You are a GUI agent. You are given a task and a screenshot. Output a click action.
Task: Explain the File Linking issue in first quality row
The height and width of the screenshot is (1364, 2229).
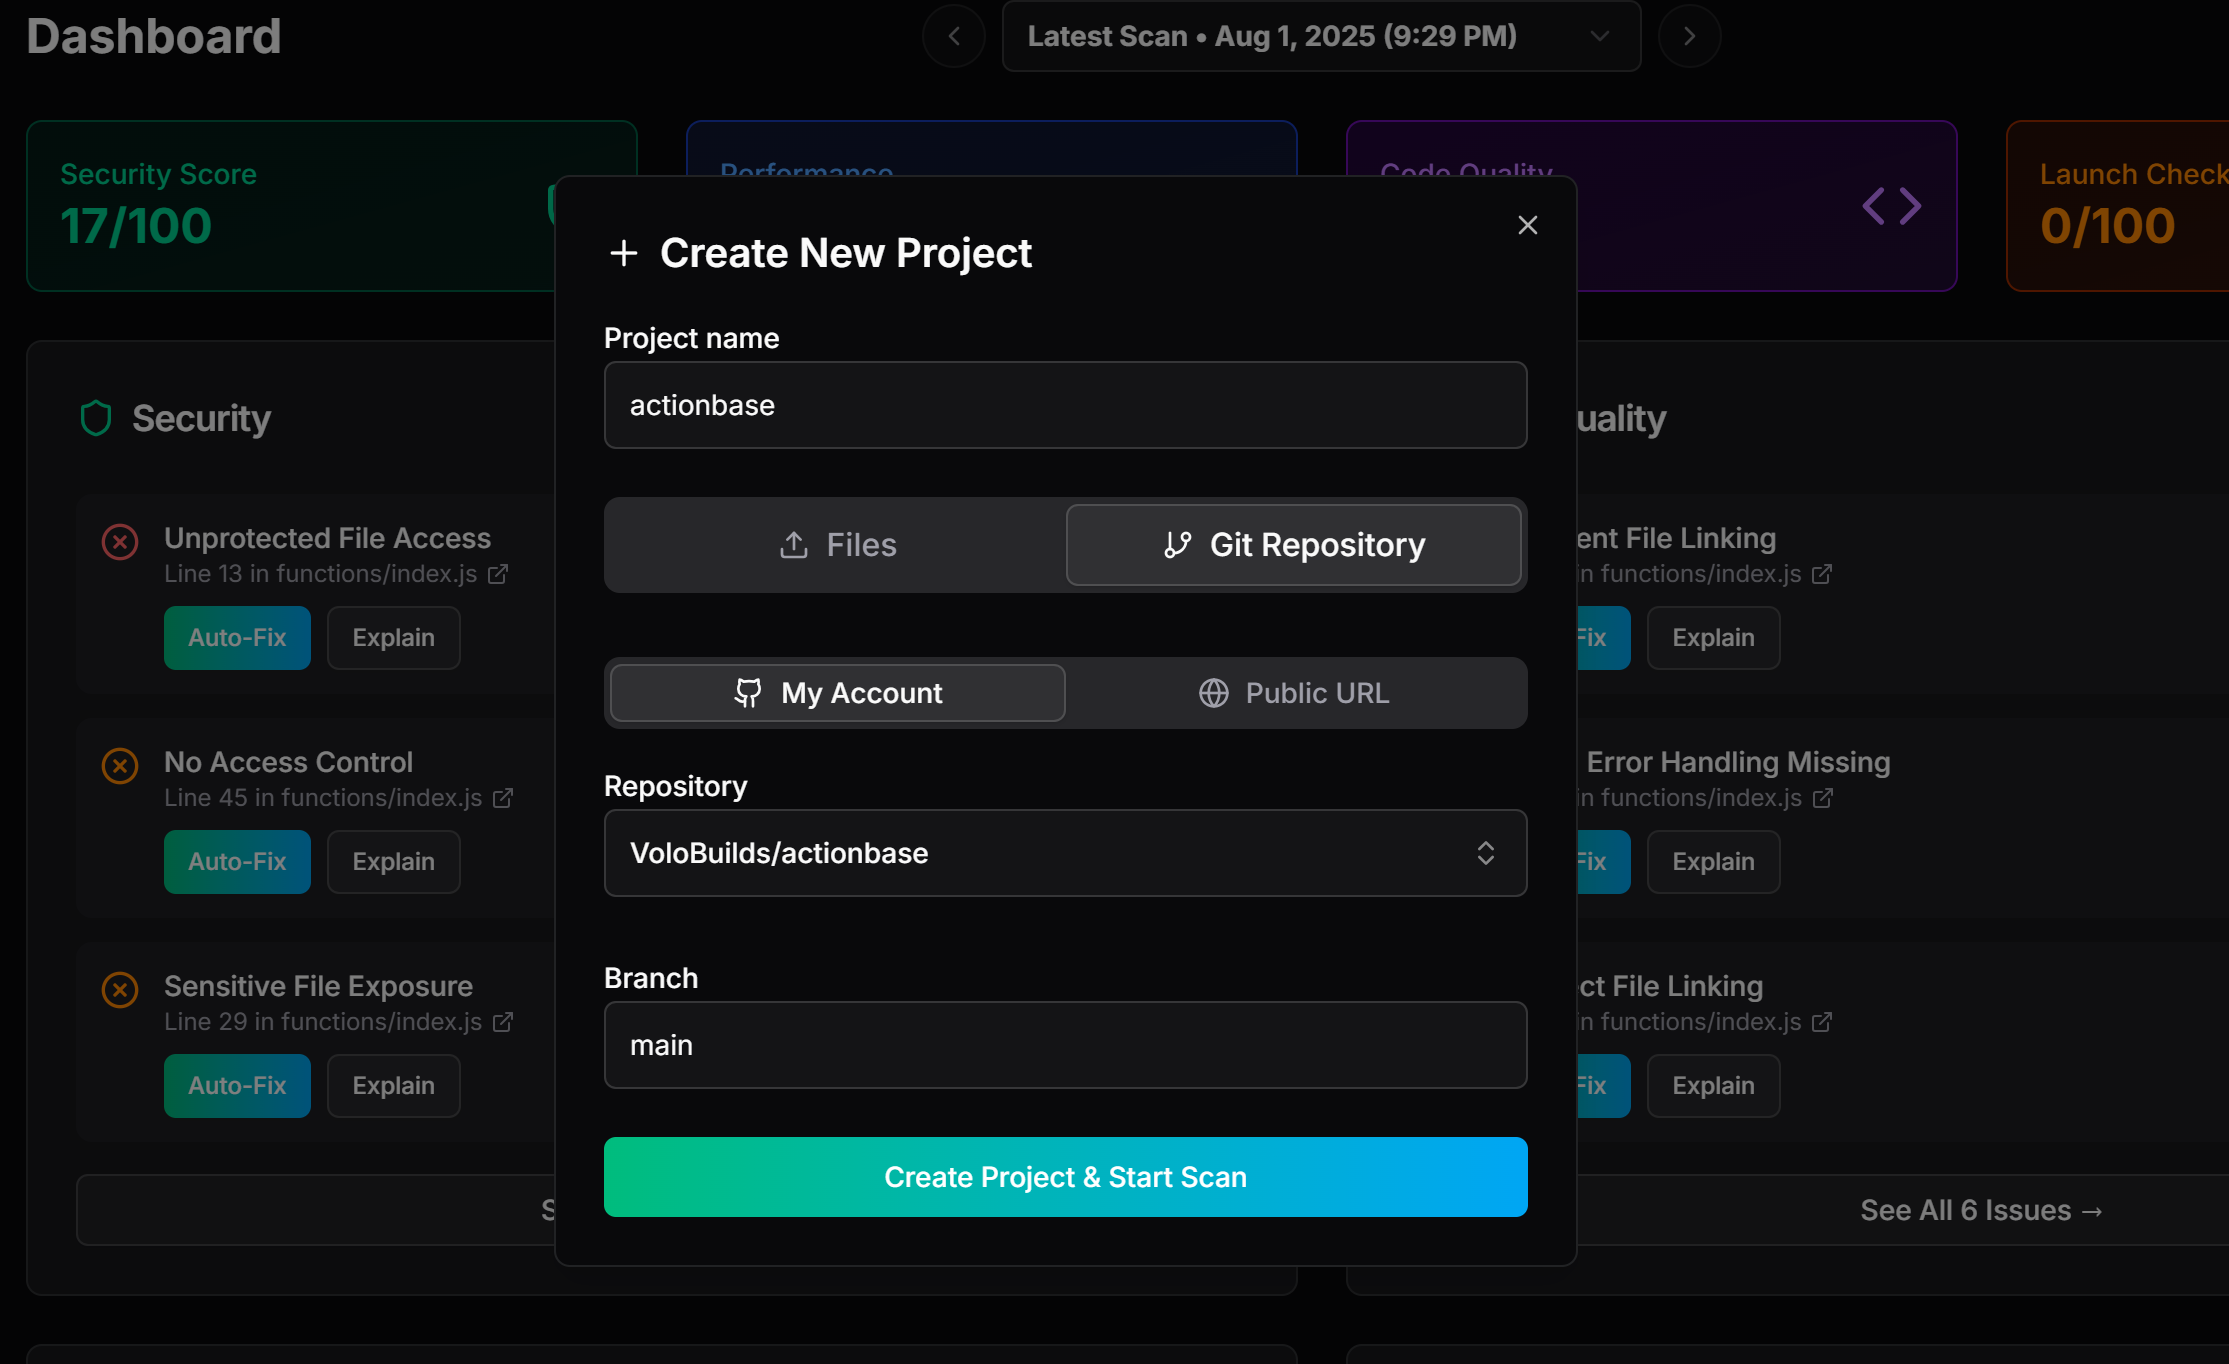[x=1713, y=638]
